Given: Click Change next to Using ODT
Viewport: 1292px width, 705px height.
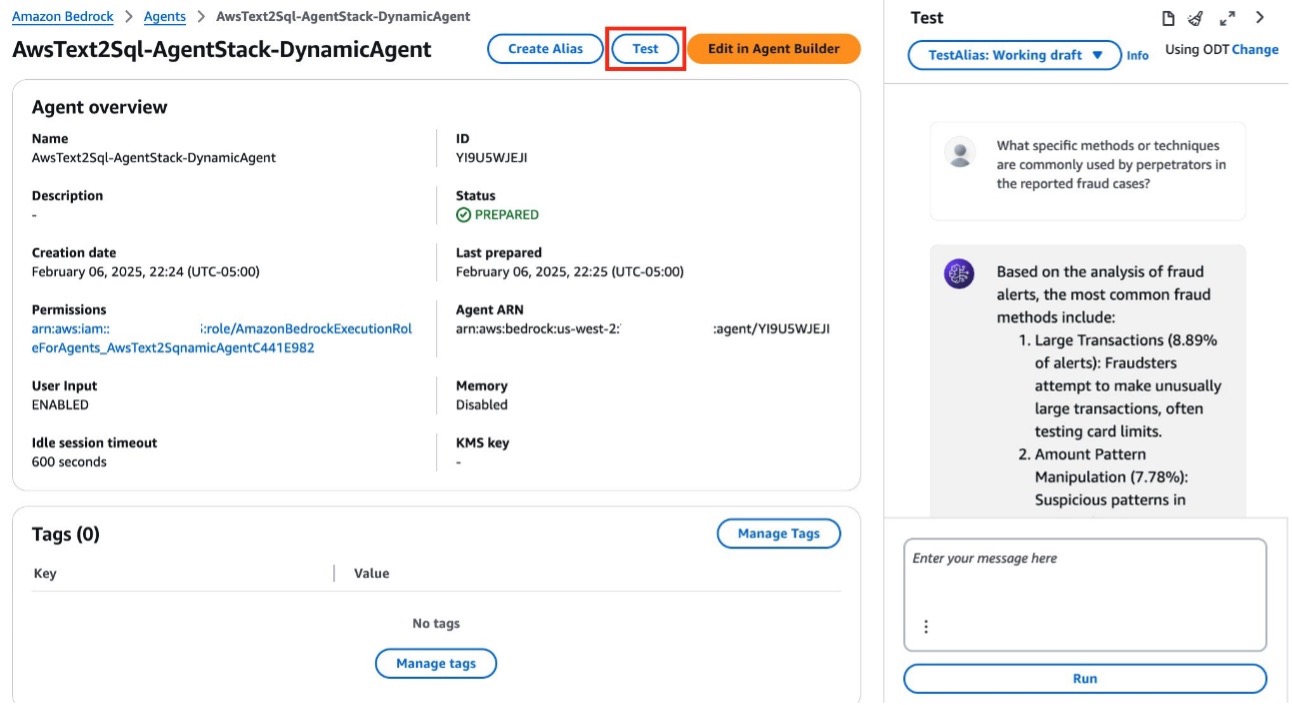Looking at the screenshot, I should (x=1255, y=49).
